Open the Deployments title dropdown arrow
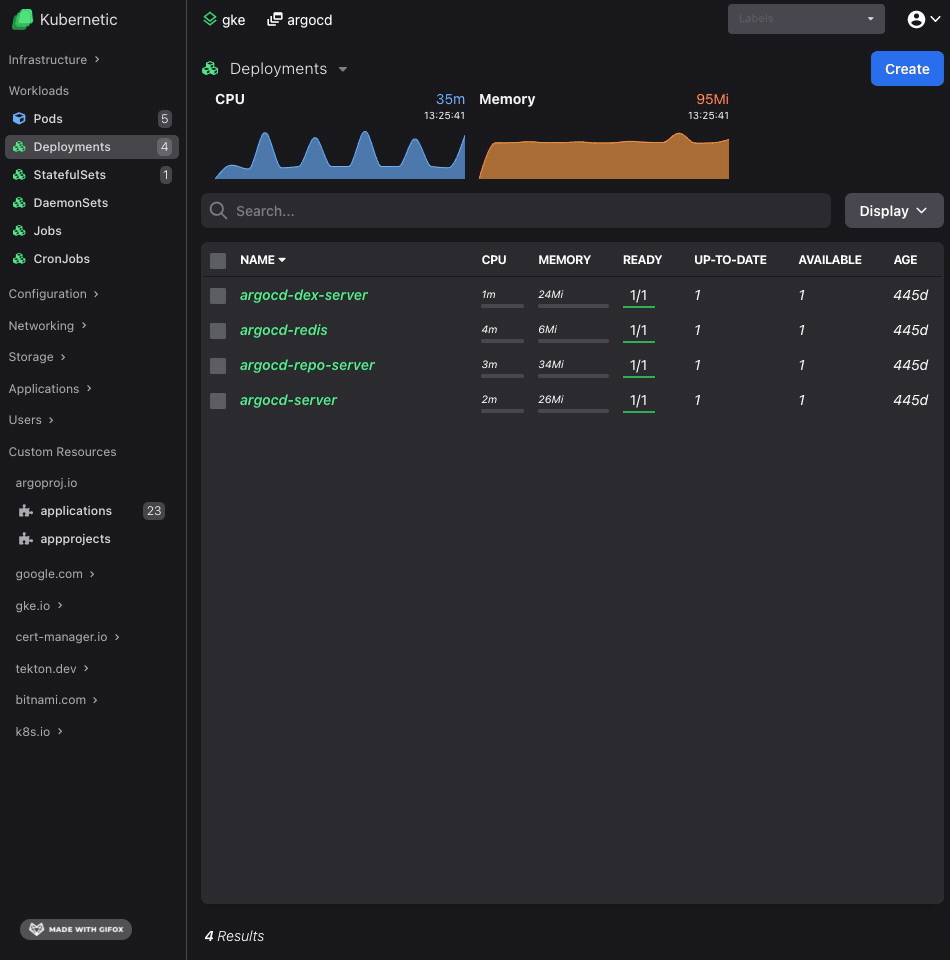Screen dimensions: 950x960 (x=343, y=69)
